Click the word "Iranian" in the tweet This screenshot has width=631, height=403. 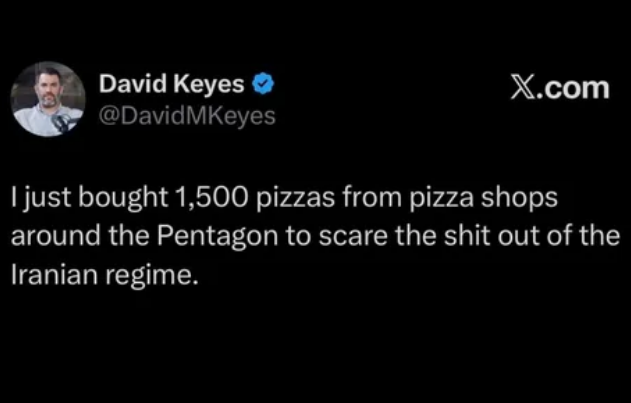(x=50, y=273)
